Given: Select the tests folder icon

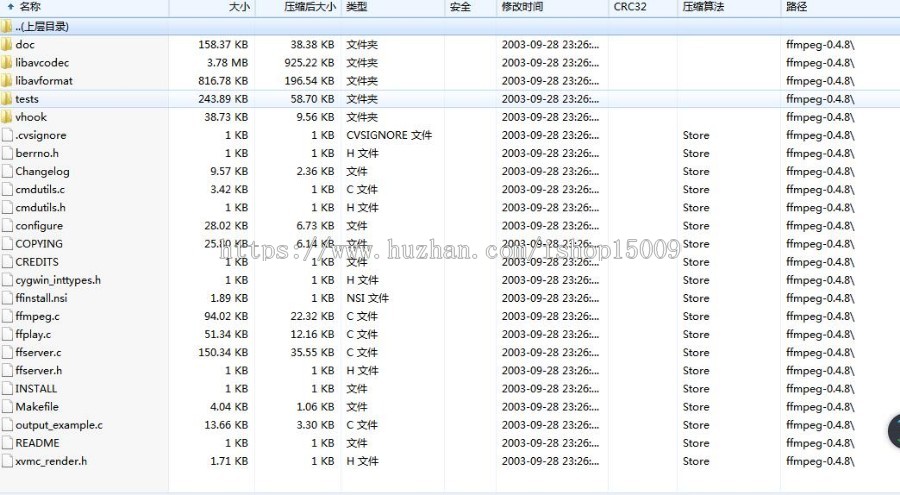Looking at the screenshot, I should point(6,99).
